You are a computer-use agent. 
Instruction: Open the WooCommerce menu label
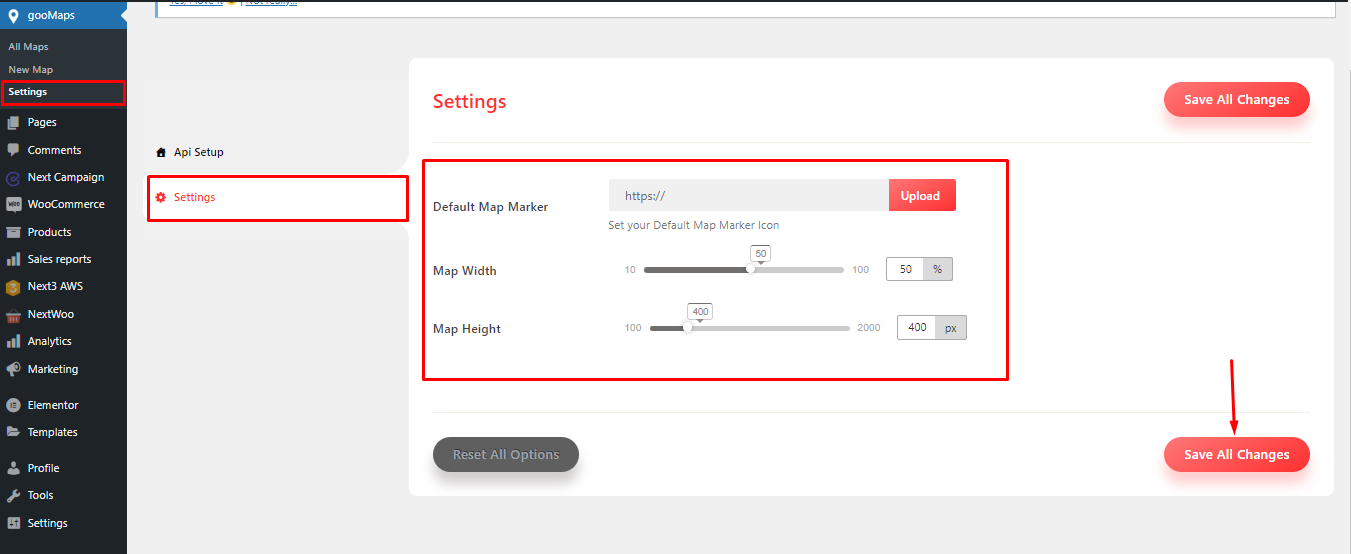[66, 204]
